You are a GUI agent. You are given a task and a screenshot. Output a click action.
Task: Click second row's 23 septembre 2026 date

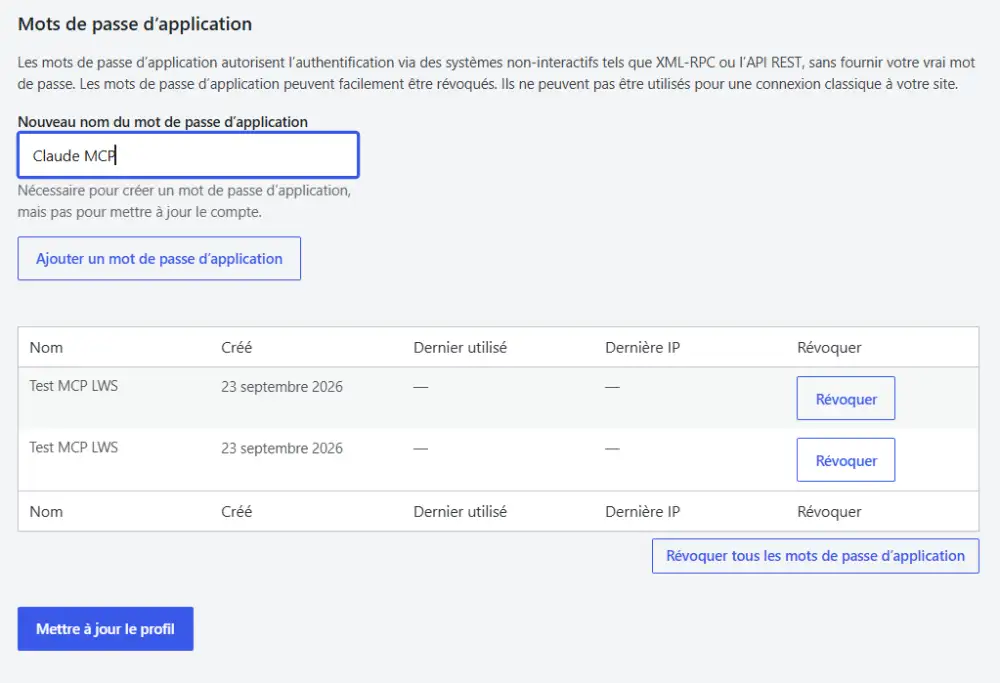[282, 448]
